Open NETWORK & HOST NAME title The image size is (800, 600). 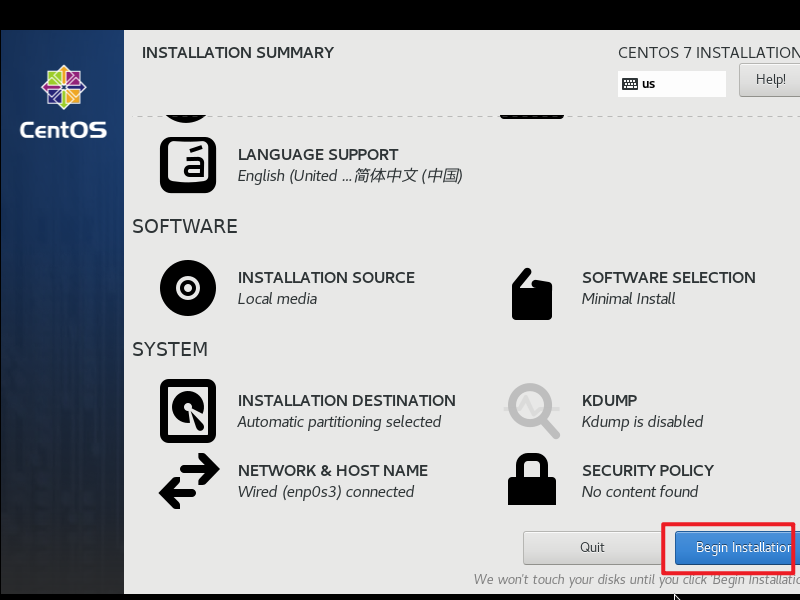click(x=333, y=470)
